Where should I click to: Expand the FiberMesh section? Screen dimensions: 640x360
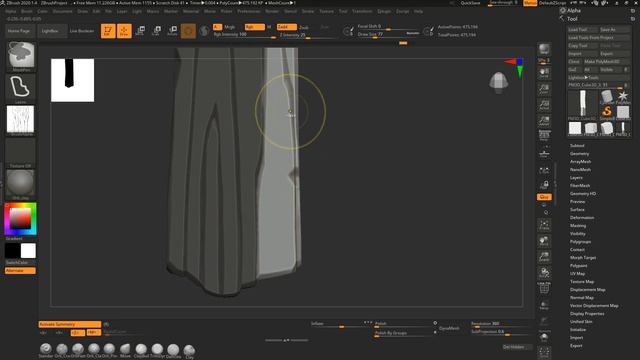(580, 186)
